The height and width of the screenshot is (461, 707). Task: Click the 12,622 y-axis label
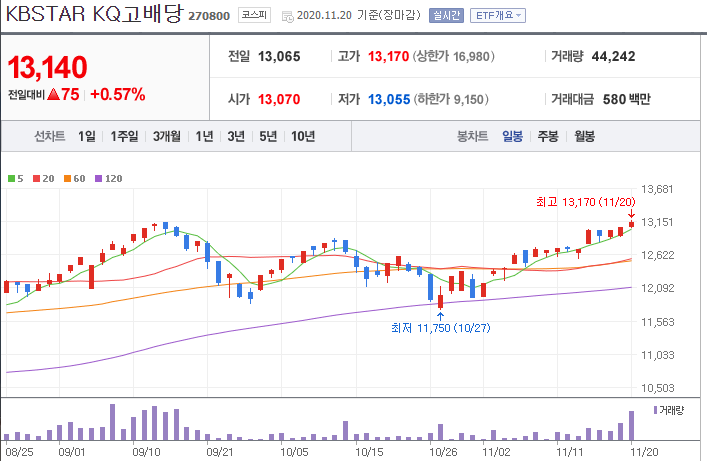pyautogui.click(x=657, y=255)
